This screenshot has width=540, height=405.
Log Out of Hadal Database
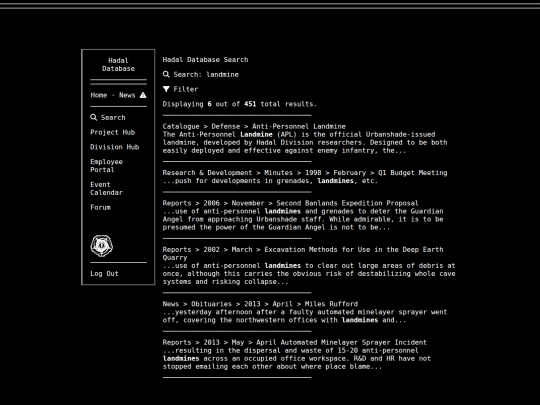pos(104,273)
